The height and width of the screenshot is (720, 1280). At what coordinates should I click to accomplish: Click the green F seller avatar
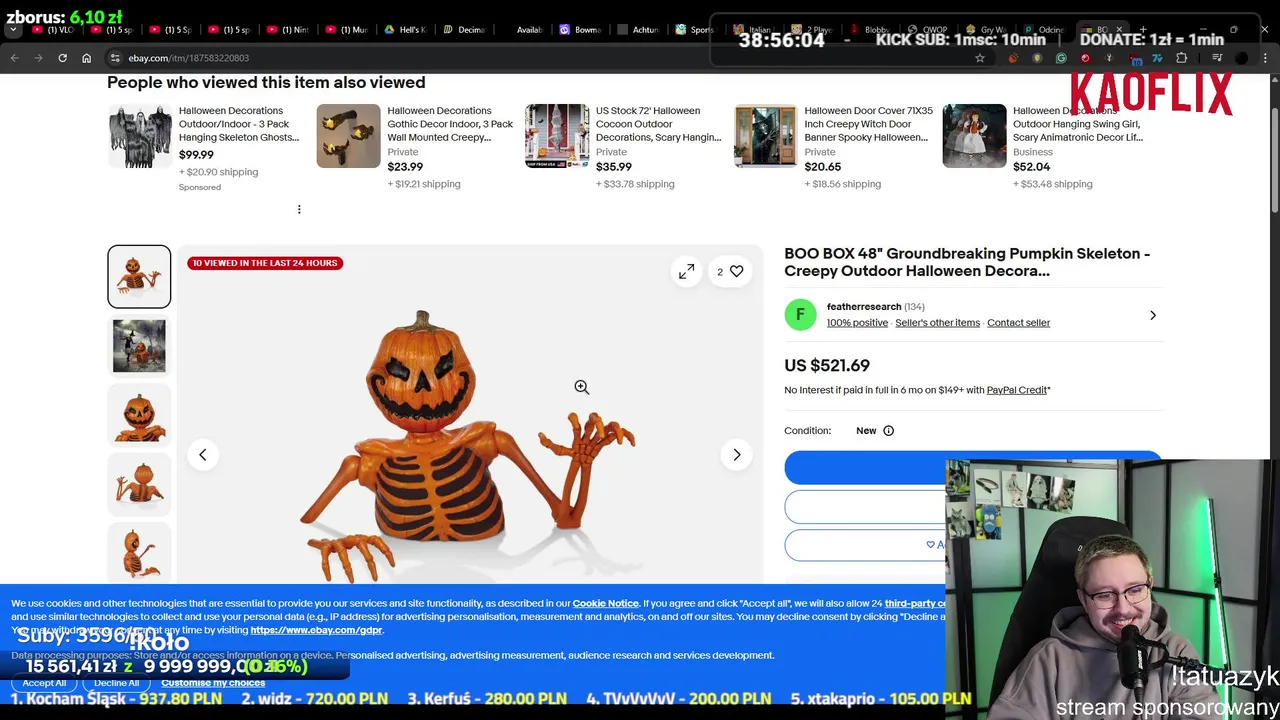800,314
